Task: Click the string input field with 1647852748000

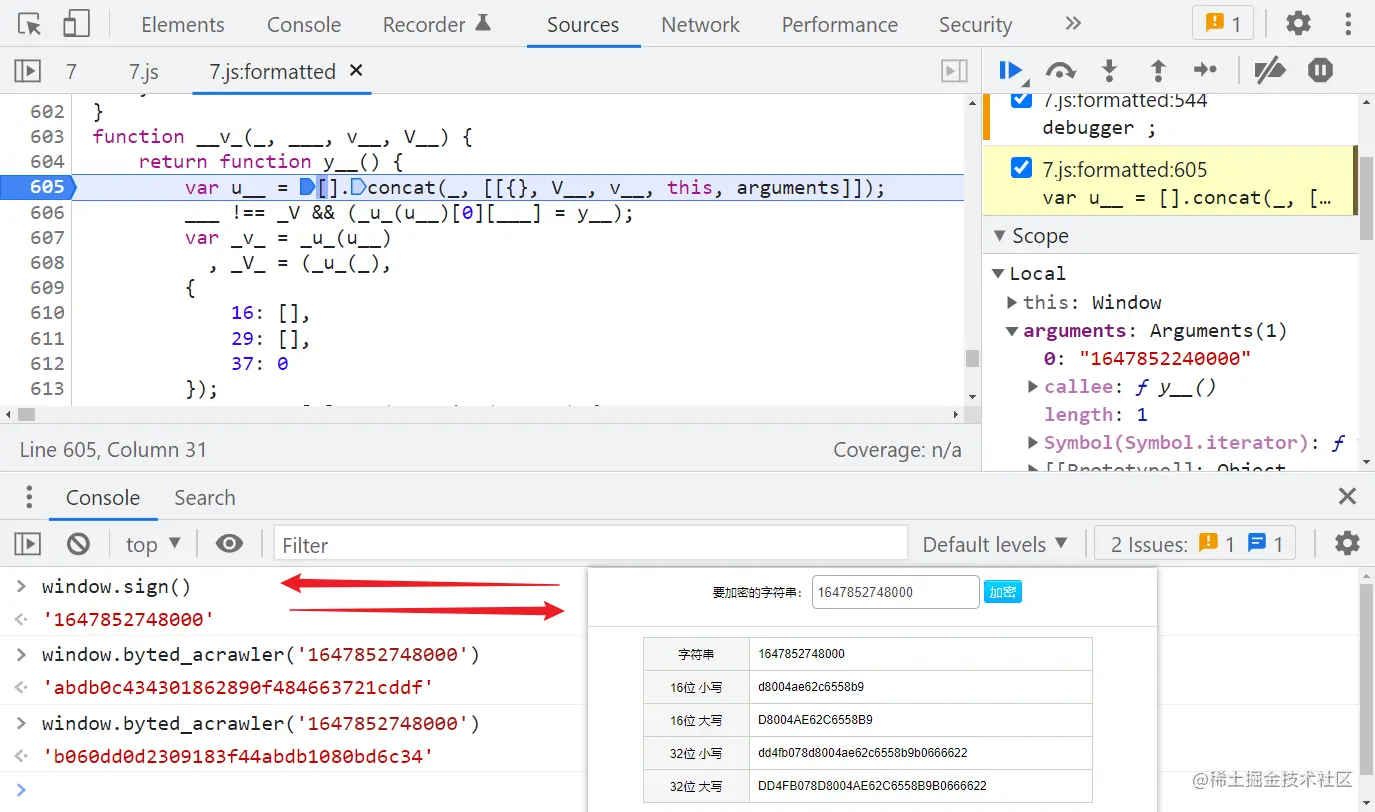Action: click(x=895, y=592)
